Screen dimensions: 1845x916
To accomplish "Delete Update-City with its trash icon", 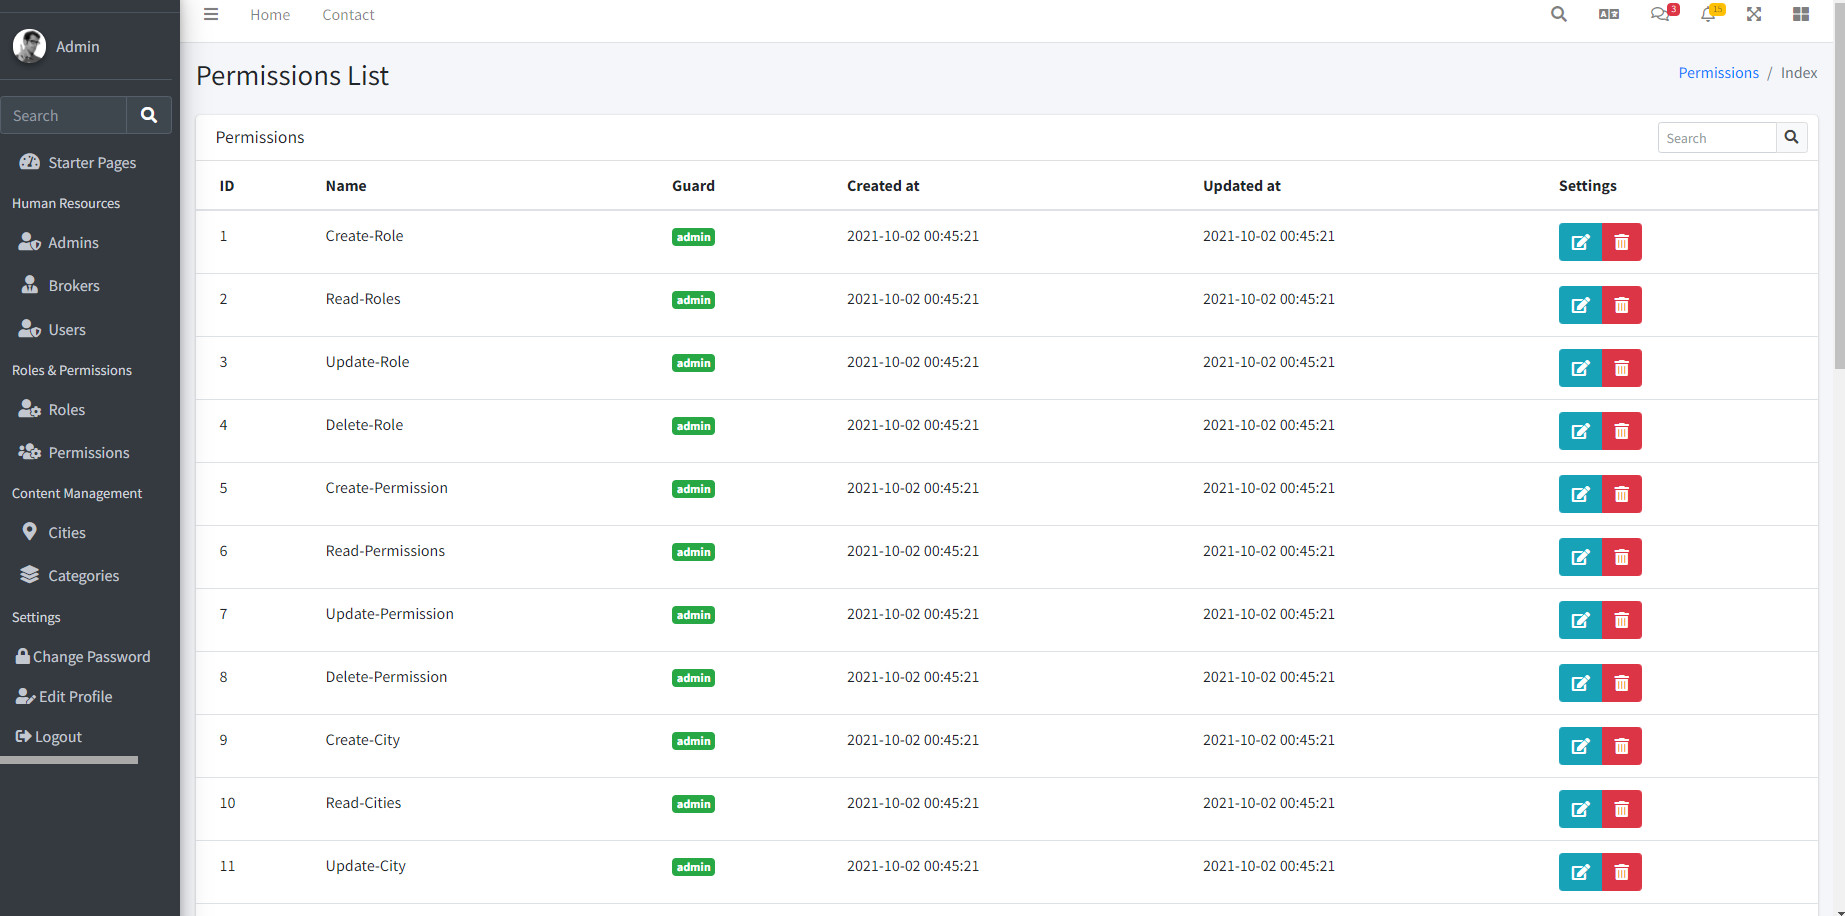I will pos(1621,872).
